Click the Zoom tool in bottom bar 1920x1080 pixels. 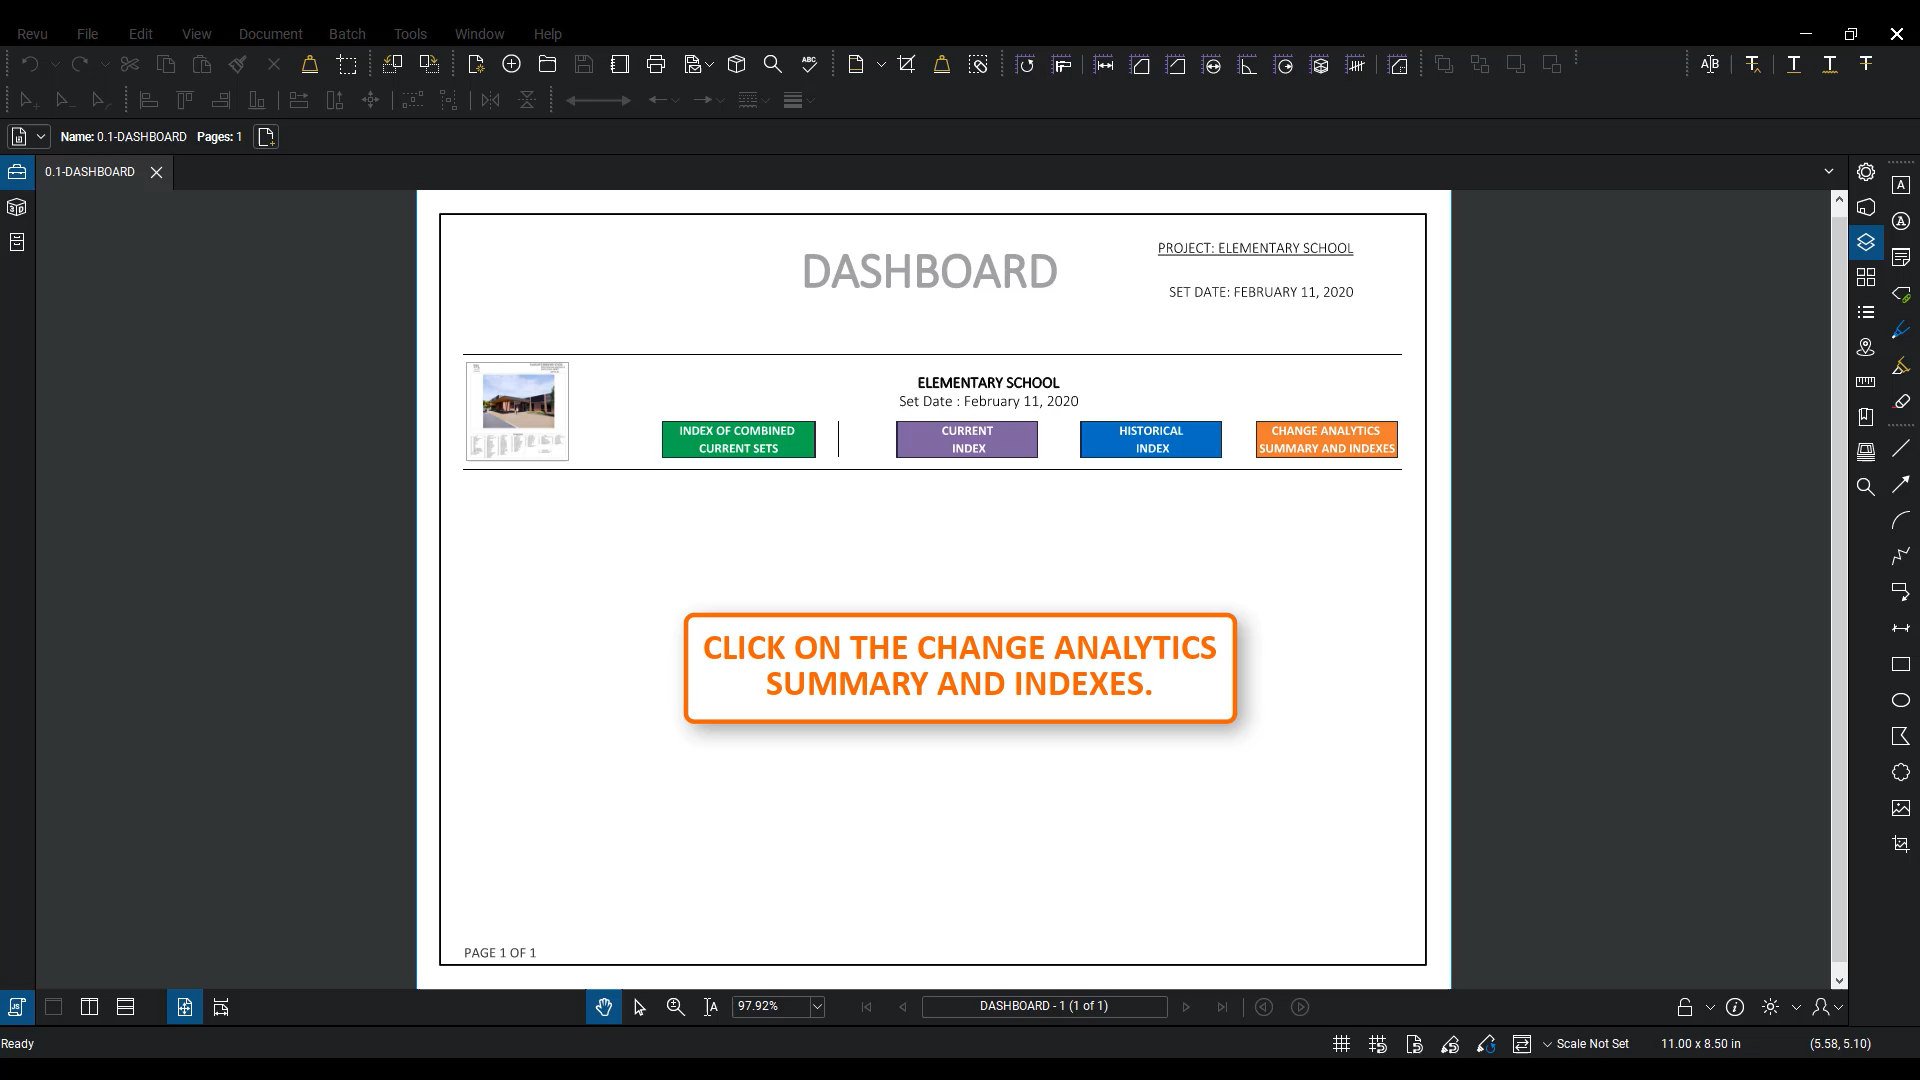pos(676,1007)
